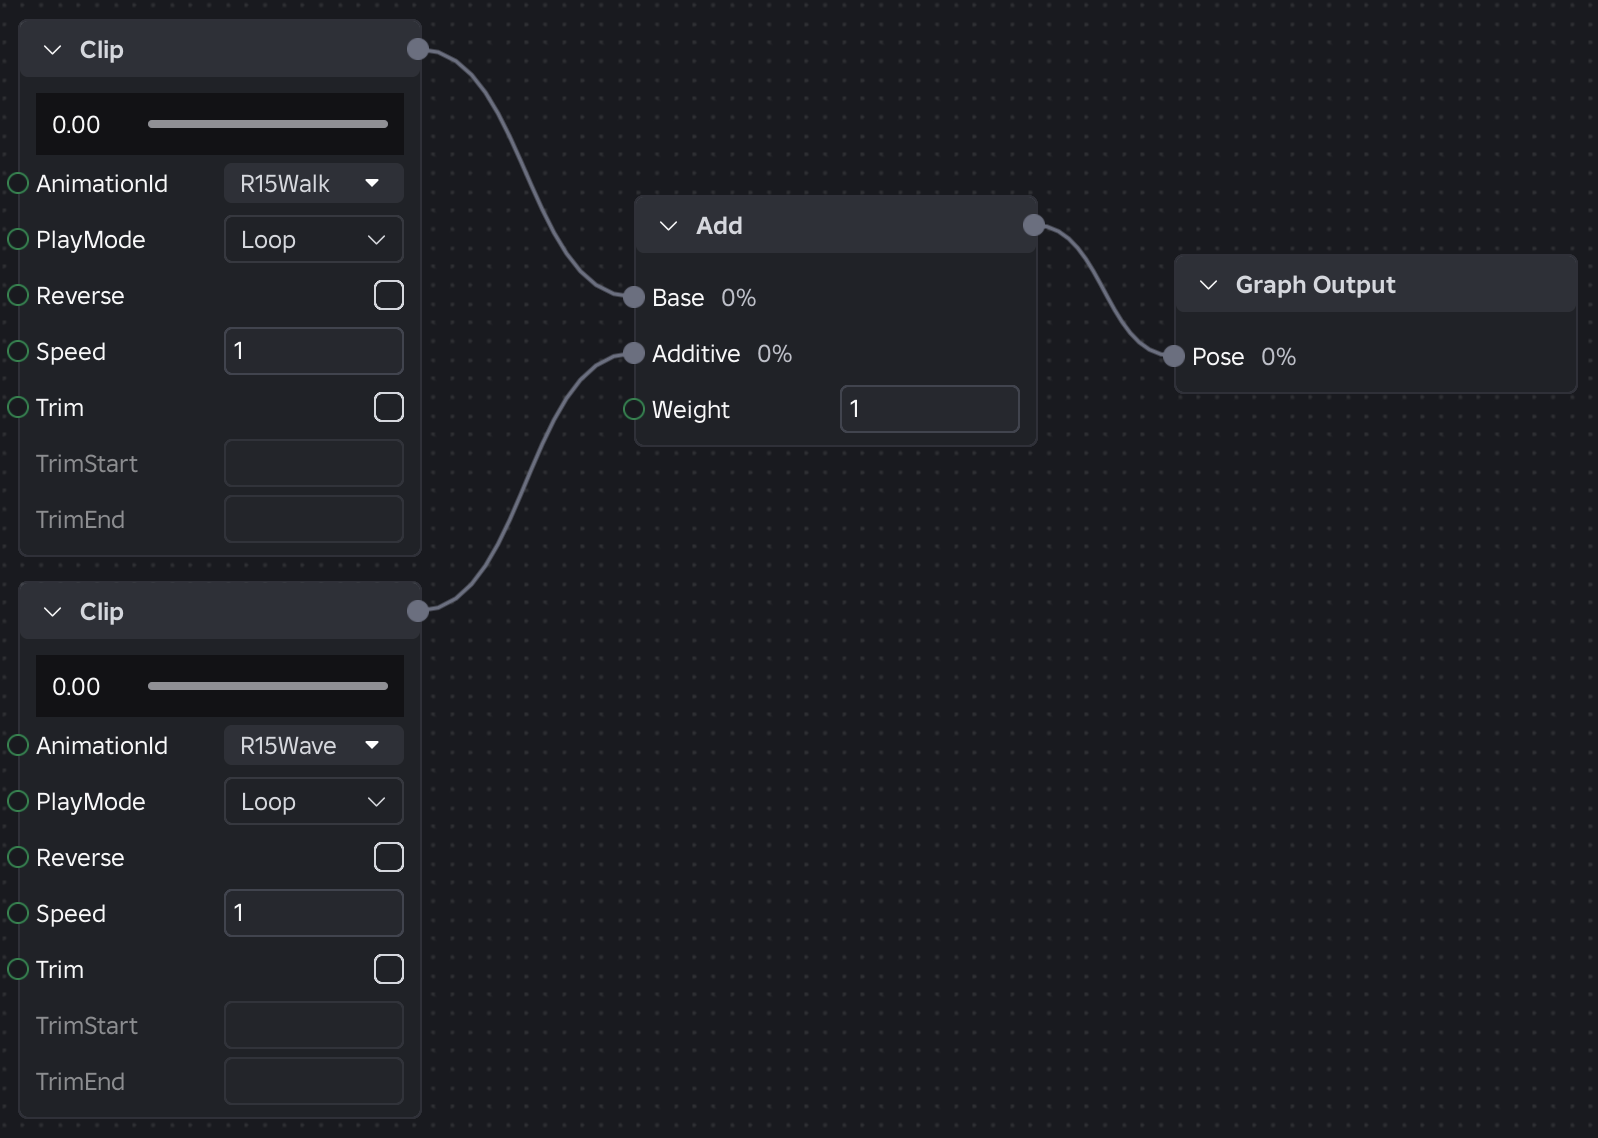Click the Reverse port of the R15Walk clip
Viewport: 1598px width, 1138px height.
pyautogui.click(x=18, y=295)
